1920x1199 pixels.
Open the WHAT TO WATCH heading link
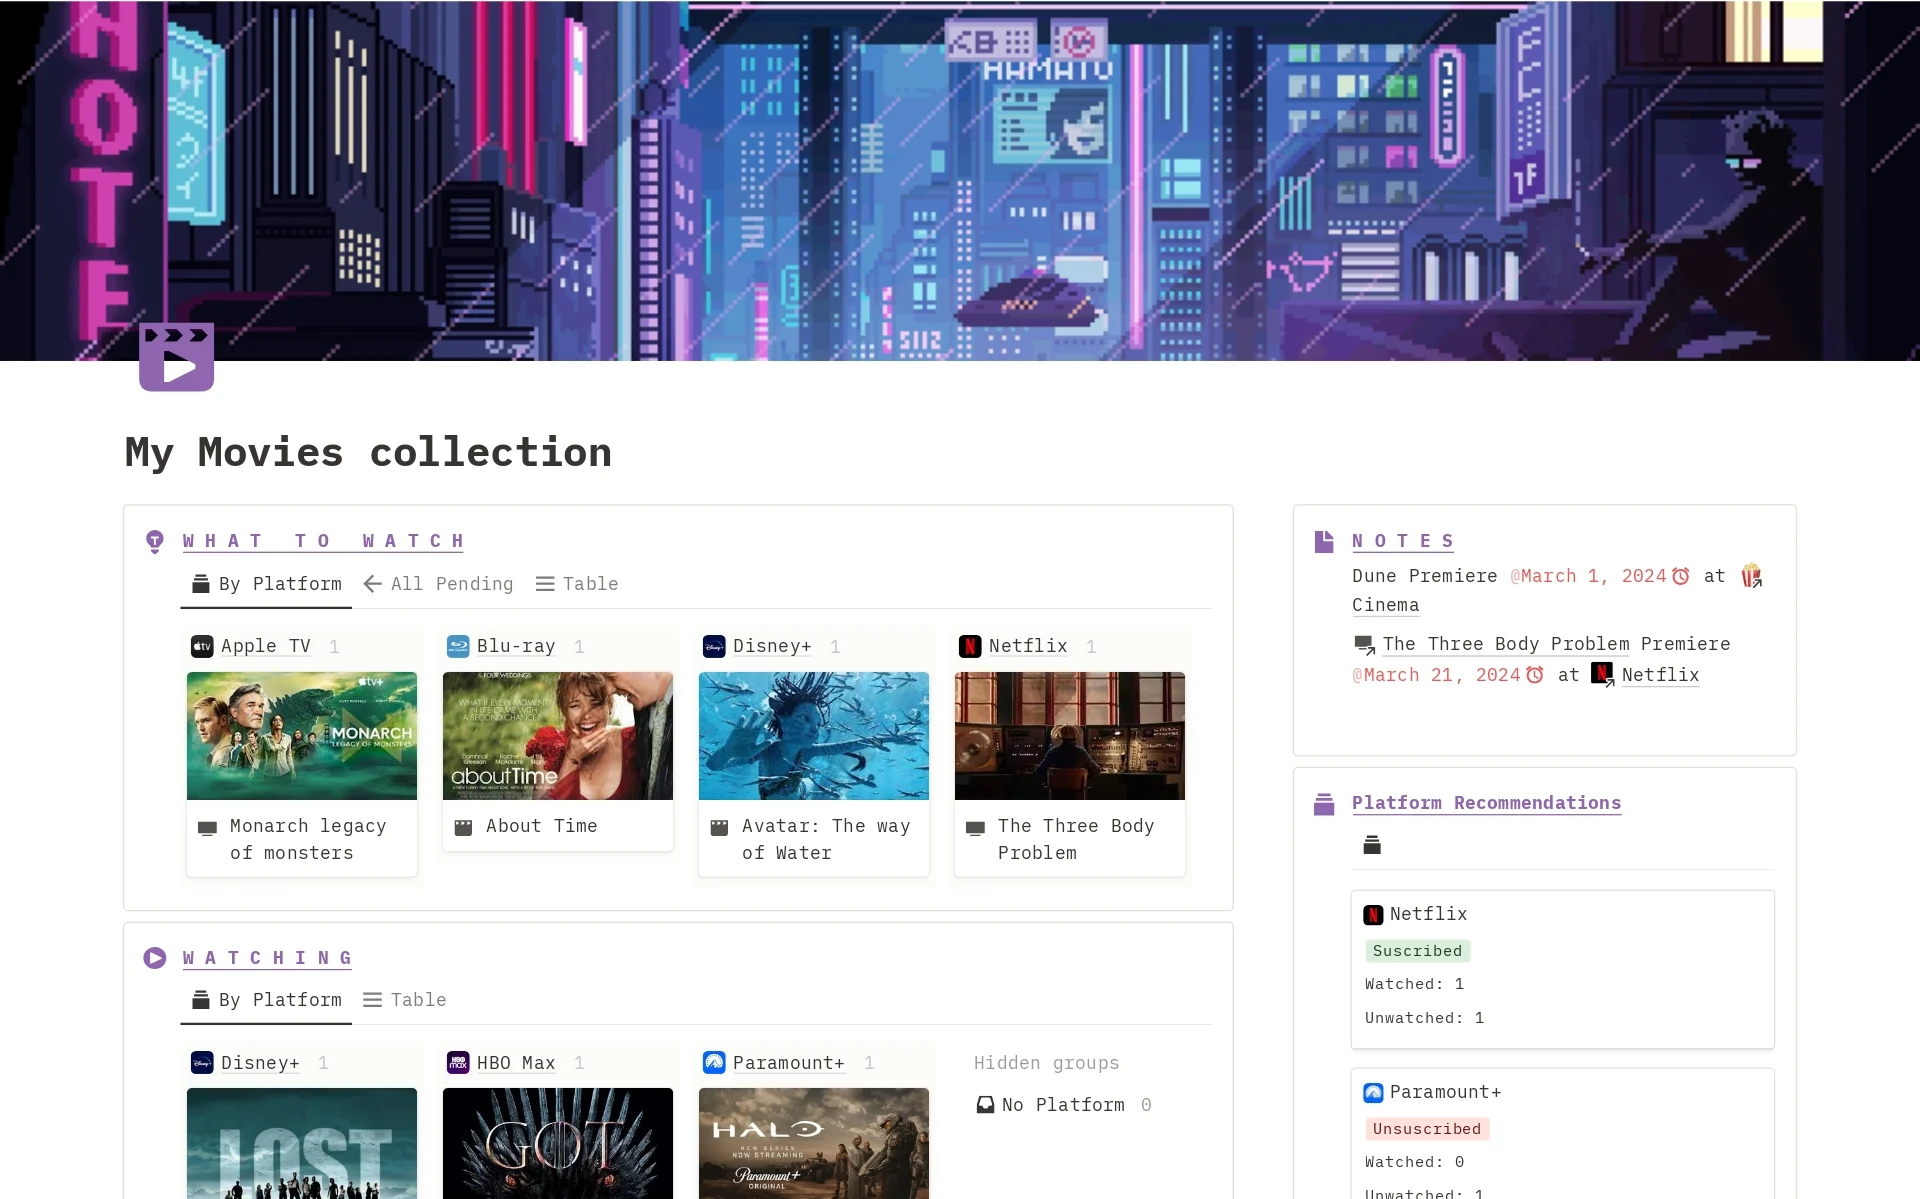tap(323, 541)
